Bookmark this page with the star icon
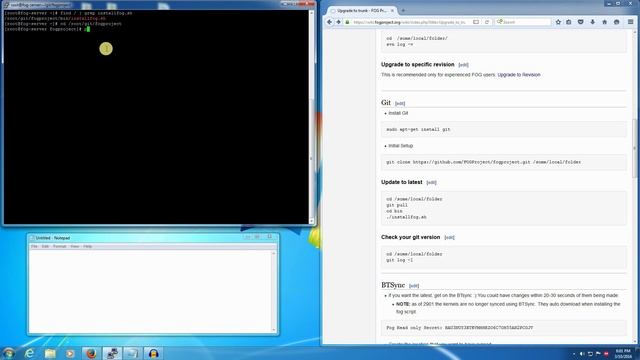The image size is (640, 360). click(x=558, y=22)
